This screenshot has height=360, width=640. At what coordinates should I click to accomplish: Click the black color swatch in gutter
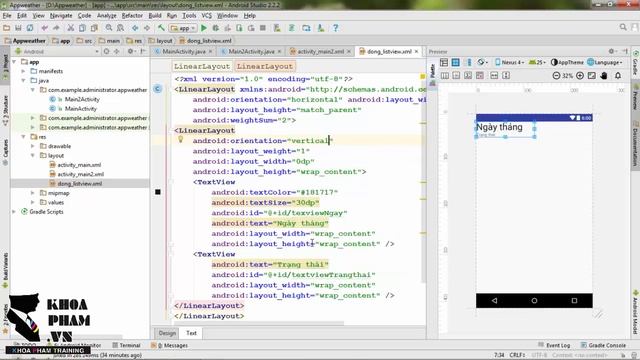(158, 192)
